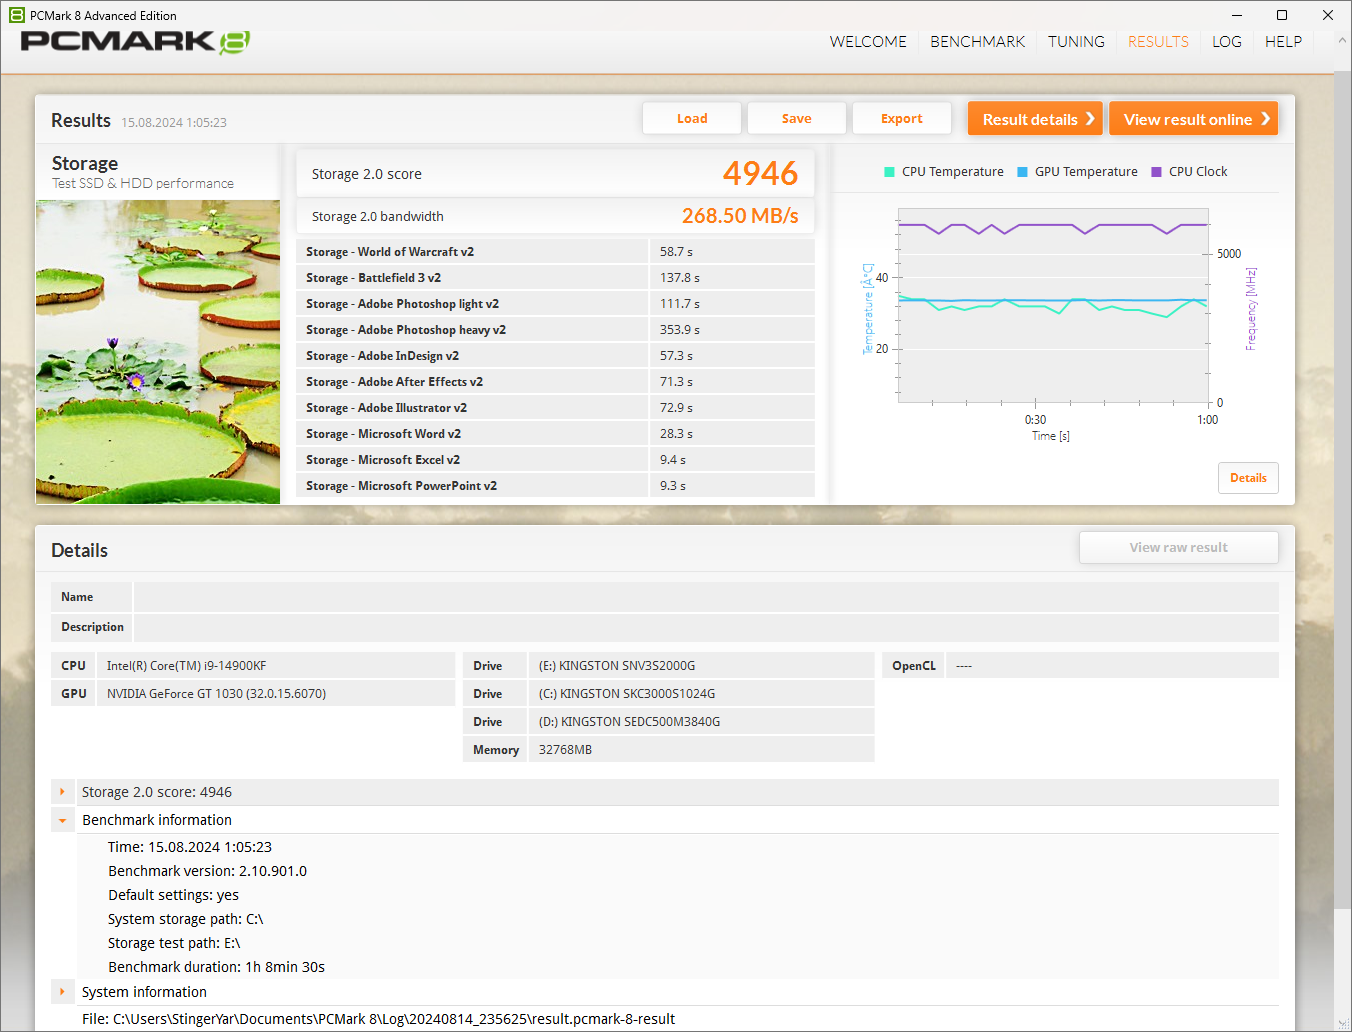The height and width of the screenshot is (1032, 1352).
Task: Click the Time: 15.08.2024 1:05:23 line
Action: [x=190, y=847]
